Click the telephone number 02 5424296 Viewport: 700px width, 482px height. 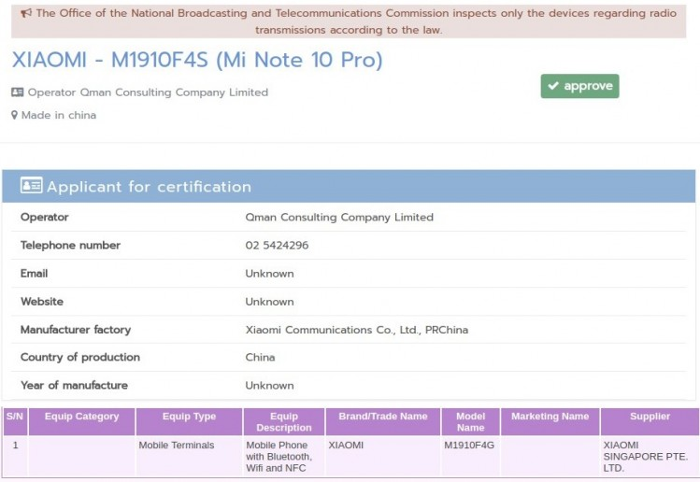click(277, 245)
